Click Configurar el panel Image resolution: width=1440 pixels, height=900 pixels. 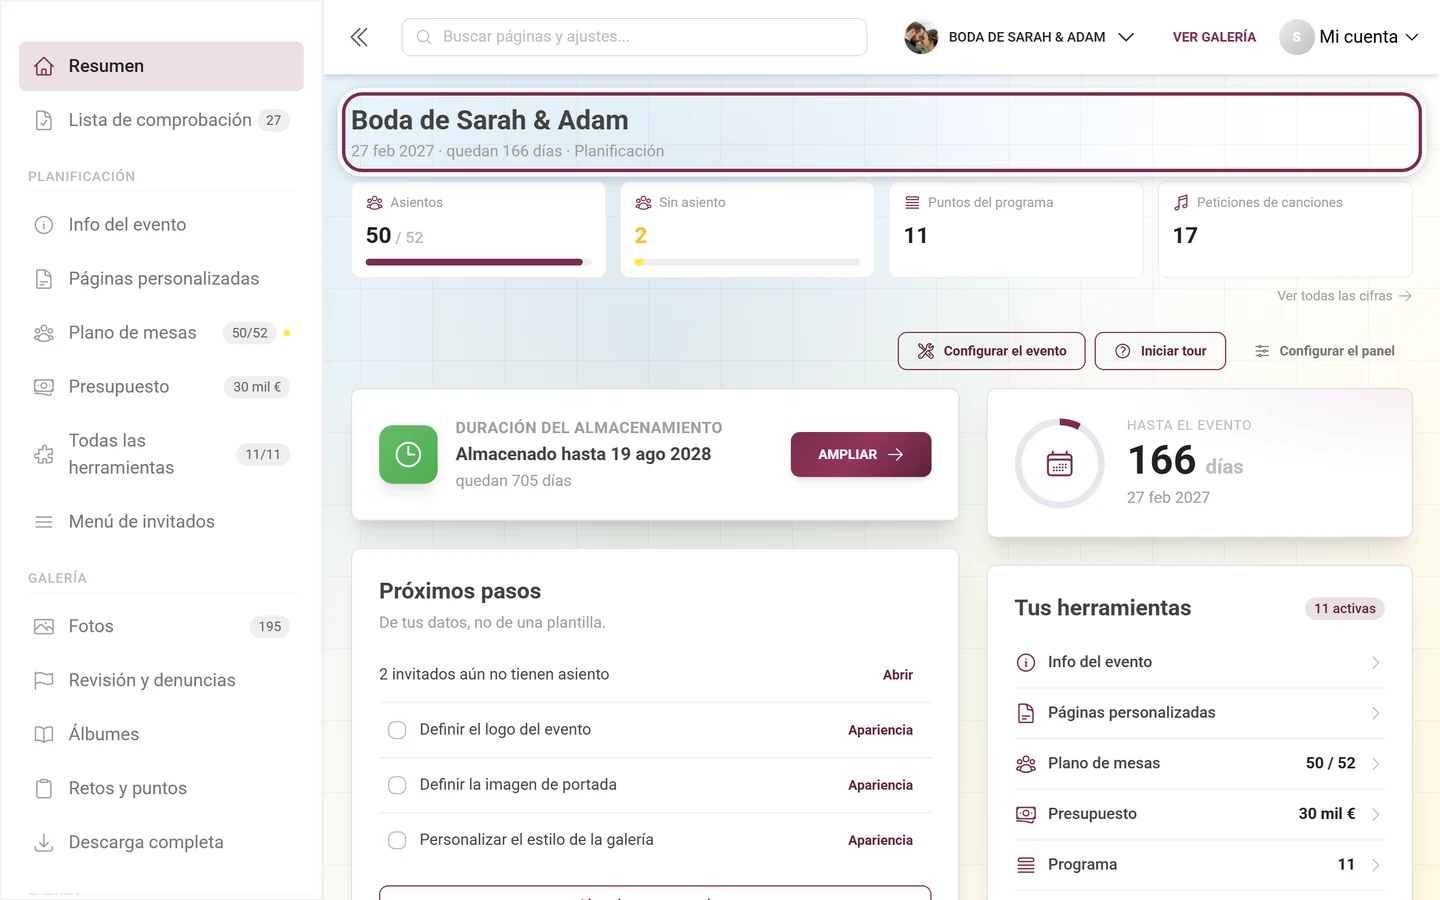tap(1324, 351)
